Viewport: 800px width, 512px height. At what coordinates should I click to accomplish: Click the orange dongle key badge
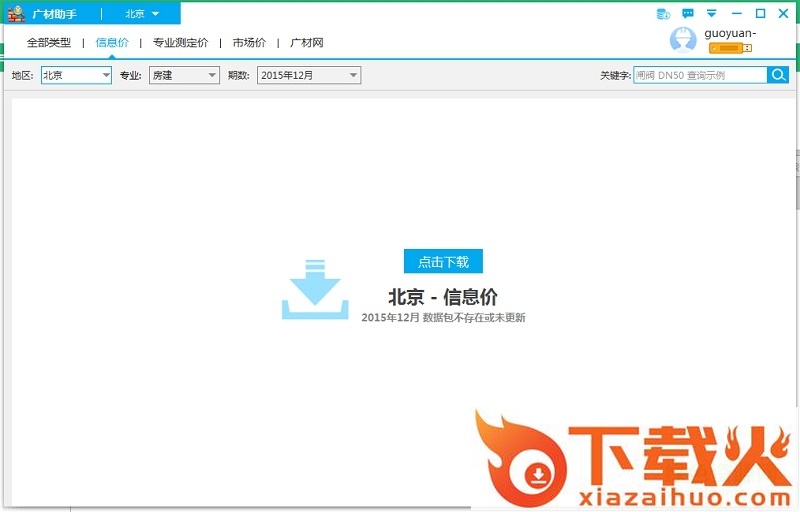(730, 48)
